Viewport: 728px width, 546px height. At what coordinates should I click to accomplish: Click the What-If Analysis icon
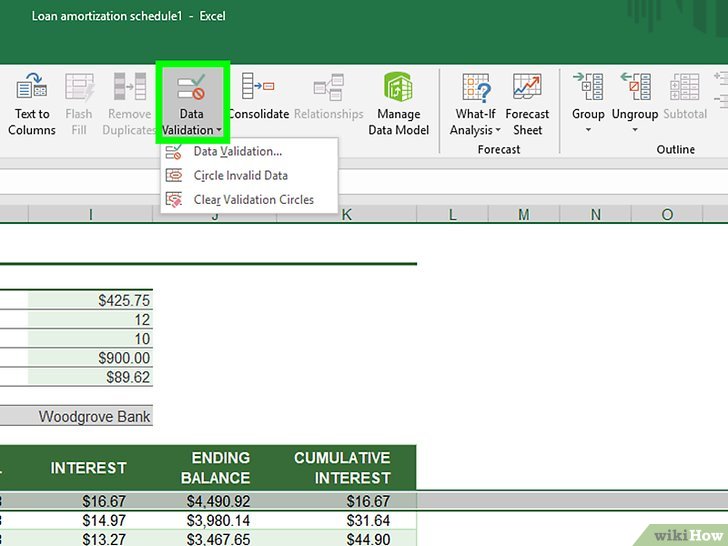476,87
